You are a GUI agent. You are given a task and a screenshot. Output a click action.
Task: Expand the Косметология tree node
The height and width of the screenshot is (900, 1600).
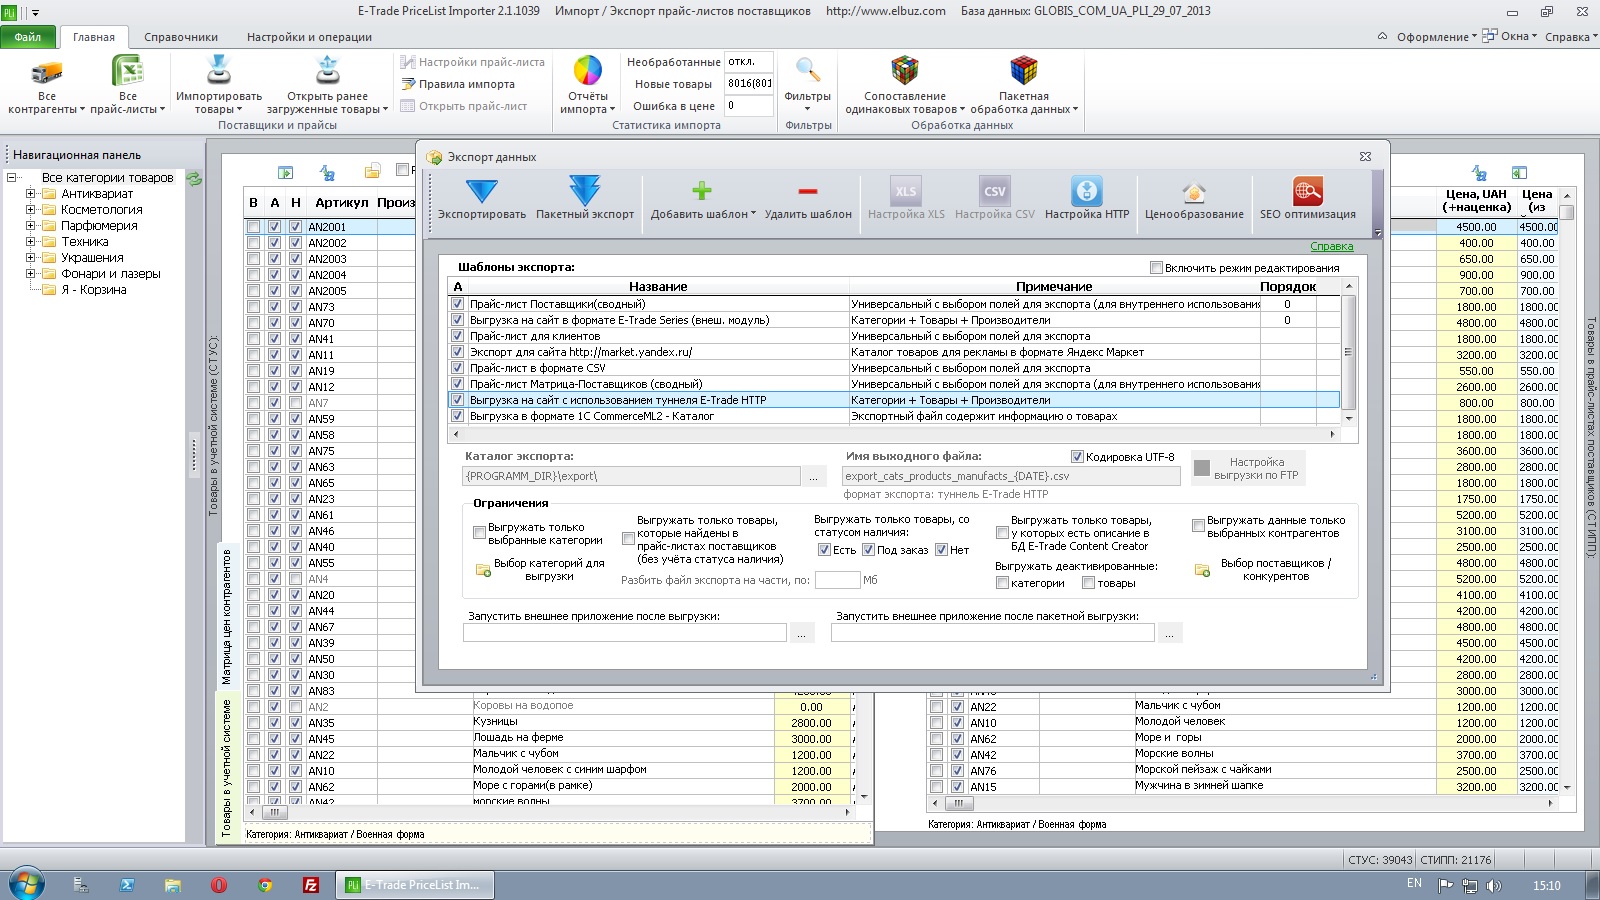pos(30,210)
